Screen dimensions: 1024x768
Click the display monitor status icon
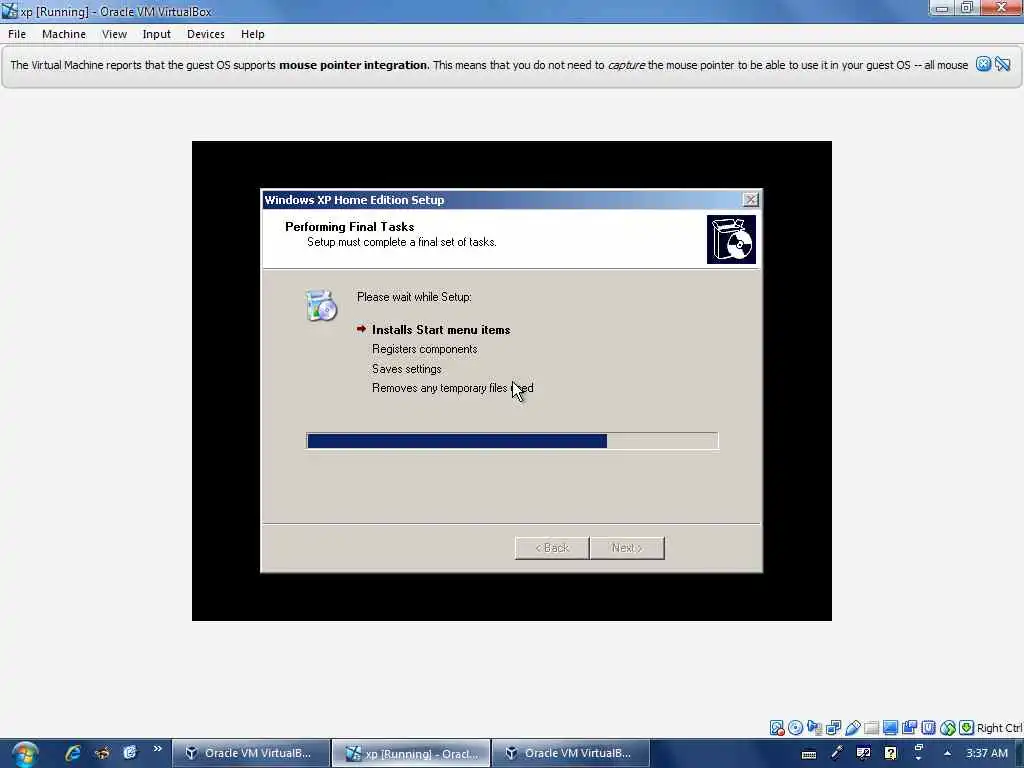click(x=890, y=728)
